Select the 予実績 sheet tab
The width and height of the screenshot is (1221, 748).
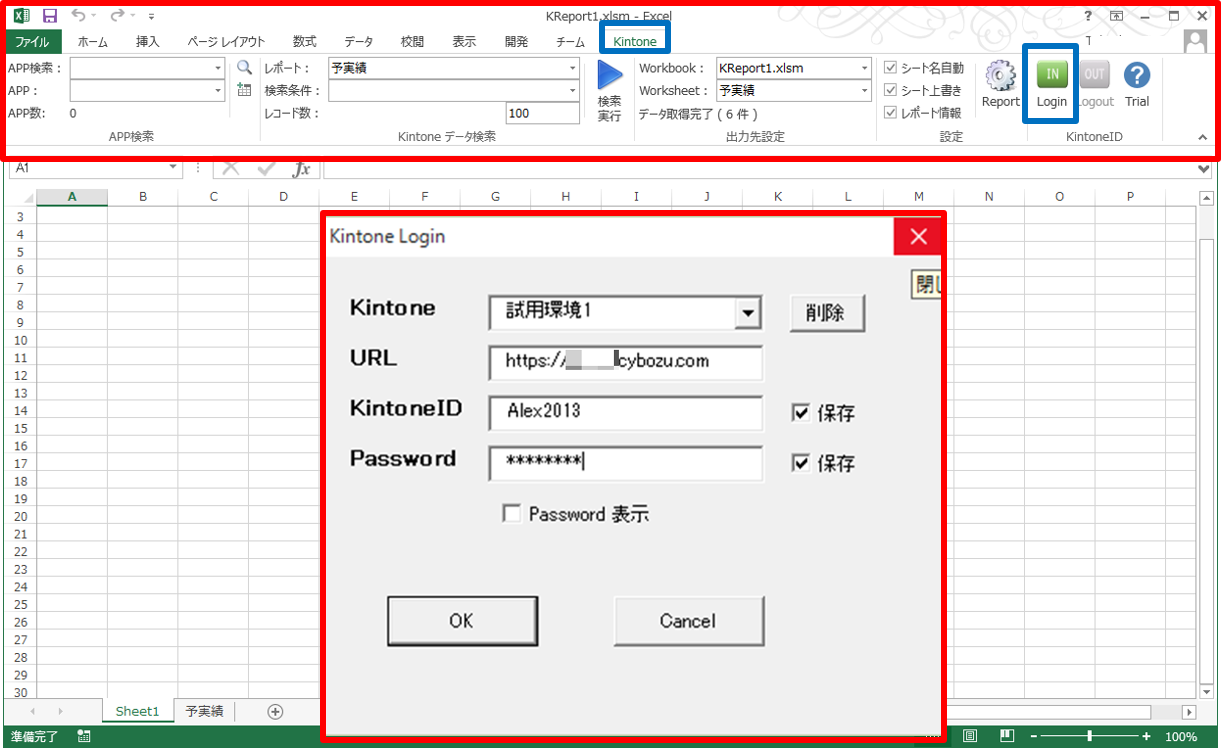pos(204,710)
